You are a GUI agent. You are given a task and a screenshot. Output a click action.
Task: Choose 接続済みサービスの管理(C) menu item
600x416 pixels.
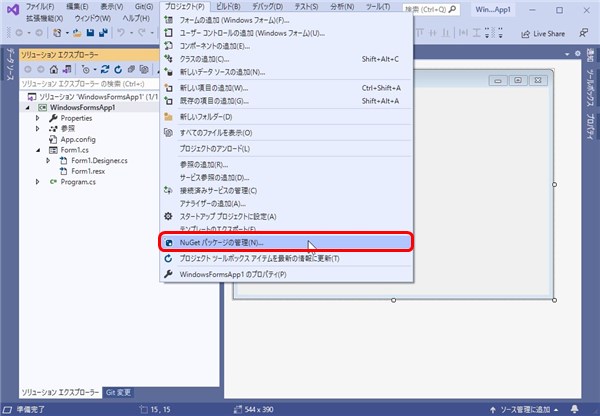tap(286, 190)
